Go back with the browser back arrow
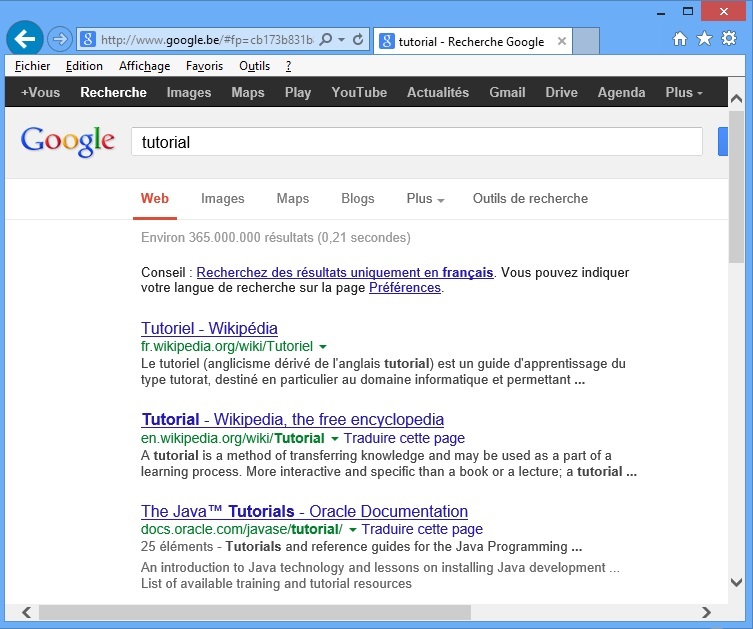Image resolution: width=753 pixels, height=629 pixels. coord(24,39)
